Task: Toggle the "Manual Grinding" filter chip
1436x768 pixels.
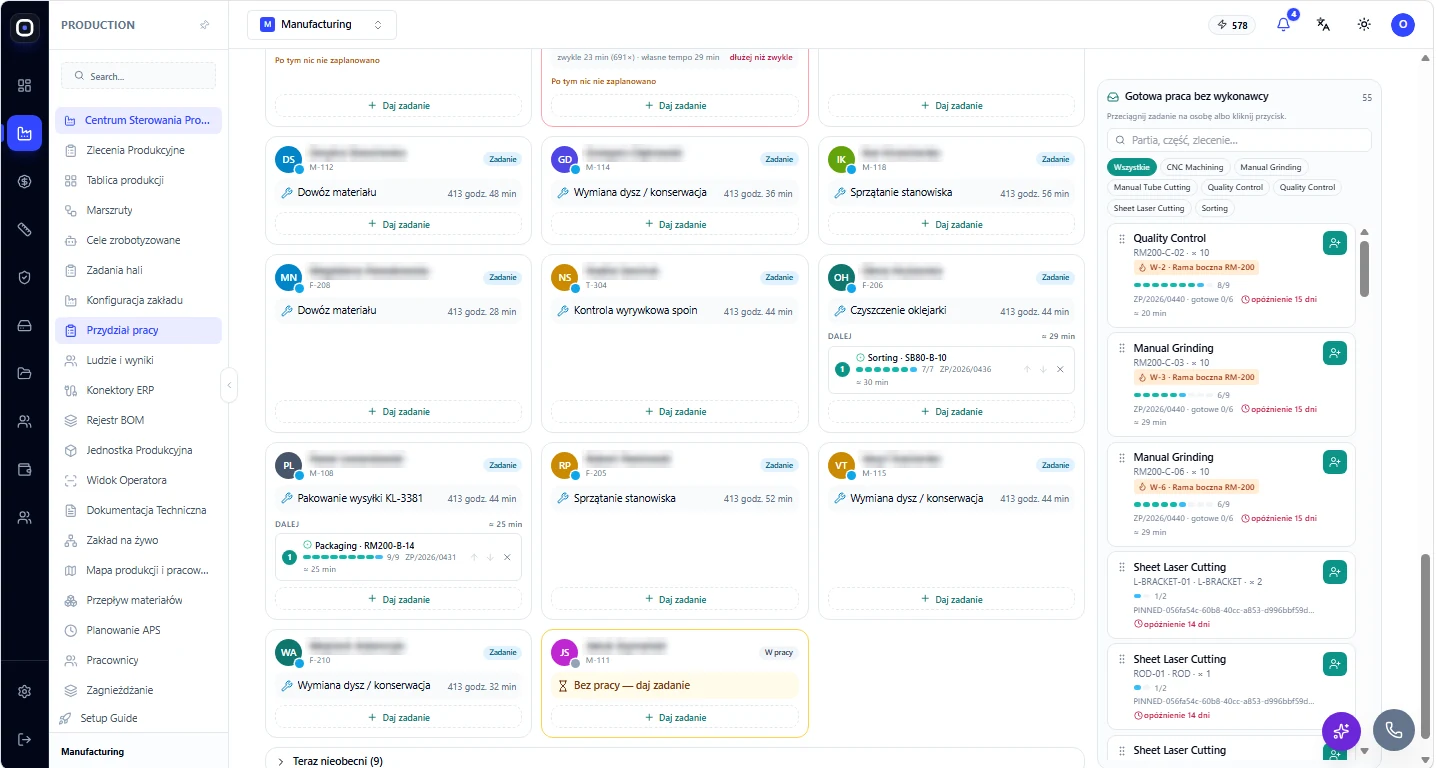Action: click(x=1271, y=167)
